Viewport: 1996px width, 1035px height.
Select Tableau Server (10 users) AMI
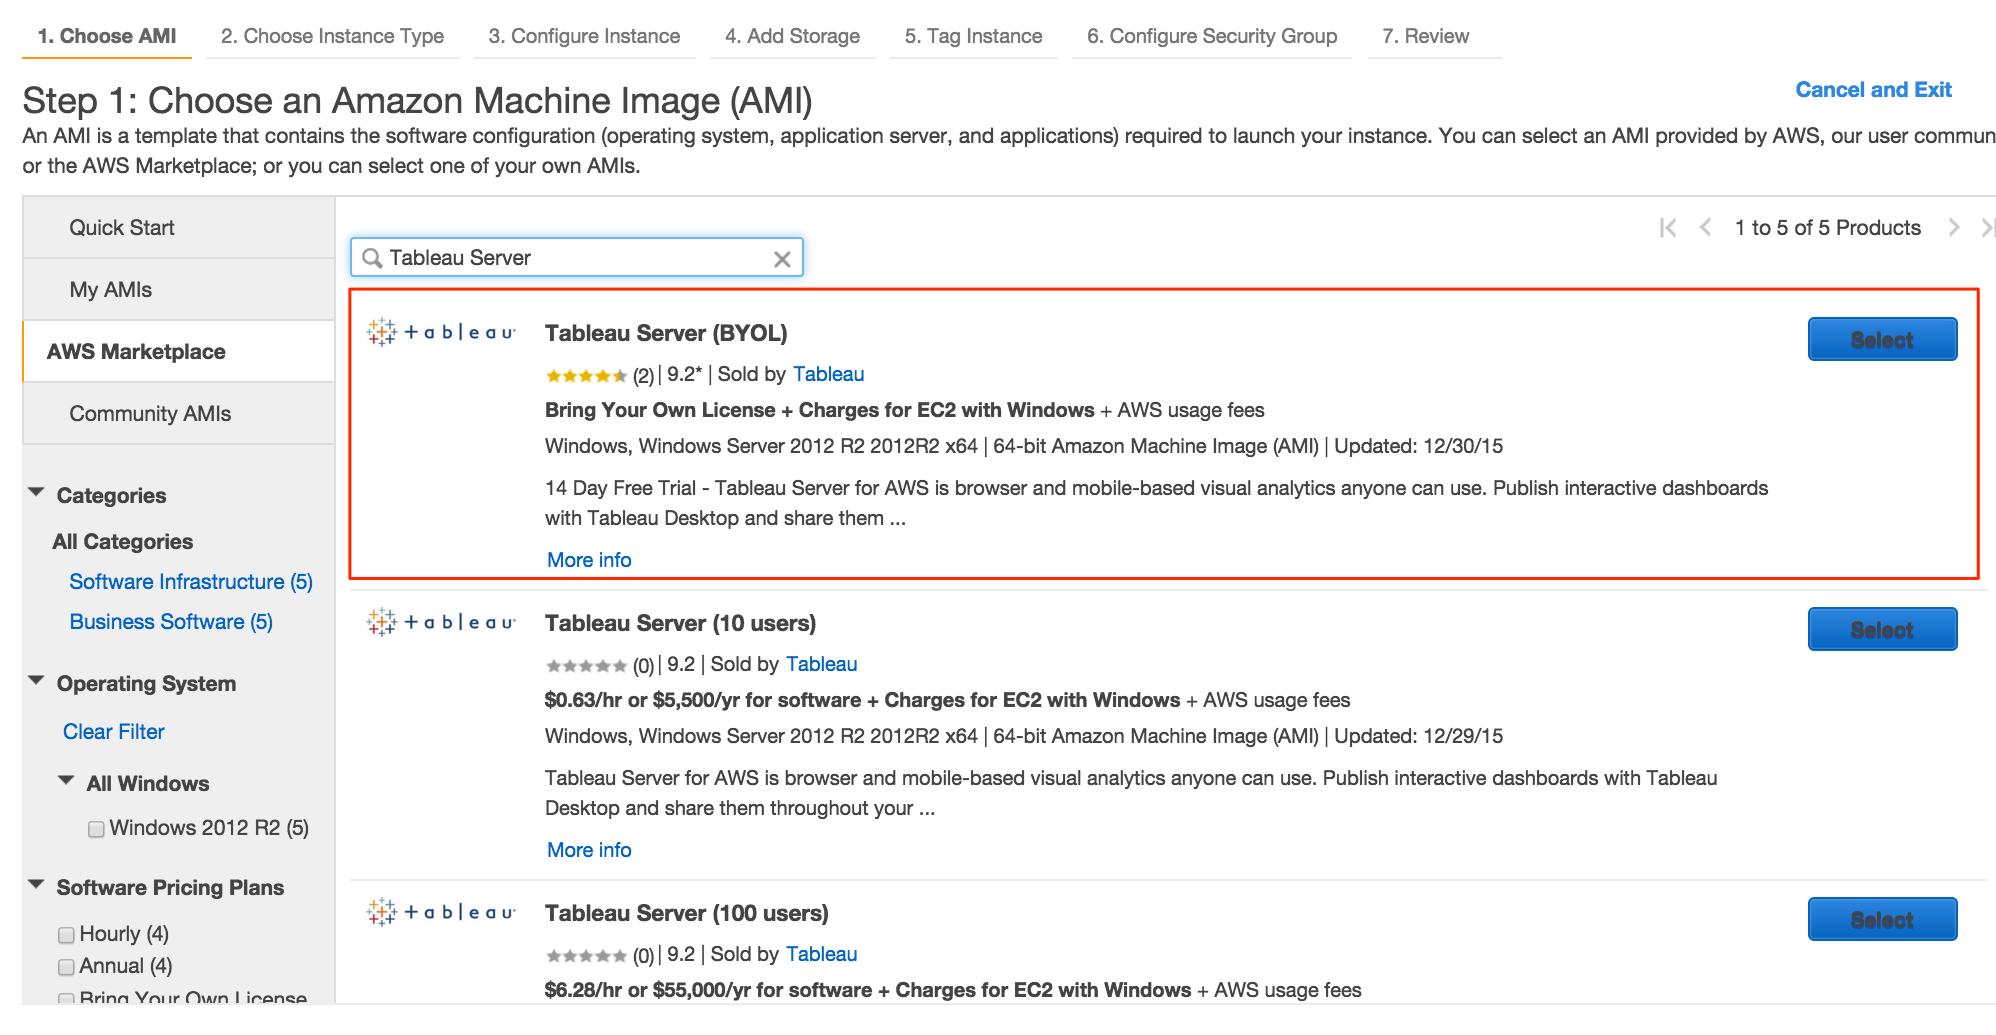point(1882,629)
